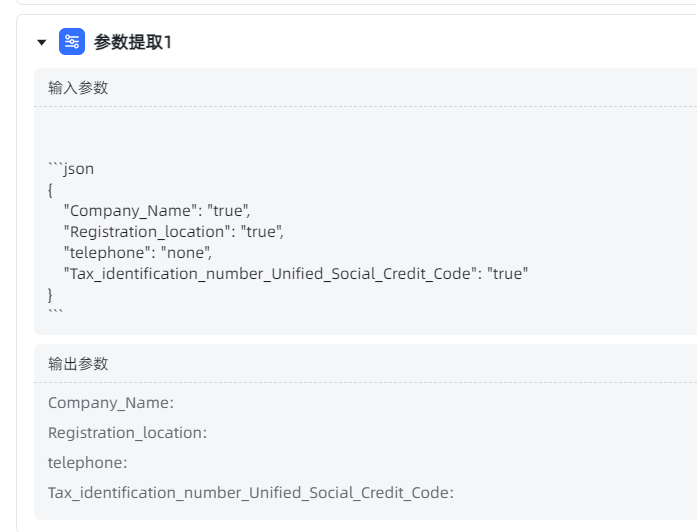Click the closing curly brace in input JSON
Viewport: 697px width, 532px height.
(x=51, y=294)
